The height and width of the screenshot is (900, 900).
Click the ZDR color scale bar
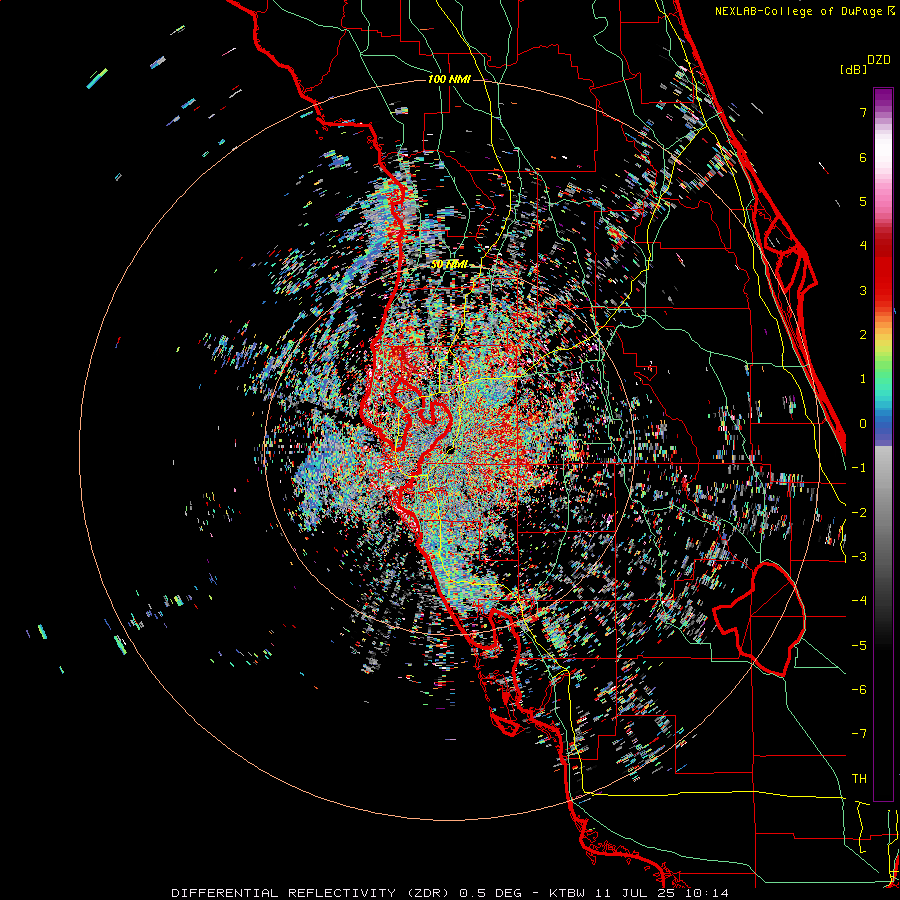[x=883, y=444]
